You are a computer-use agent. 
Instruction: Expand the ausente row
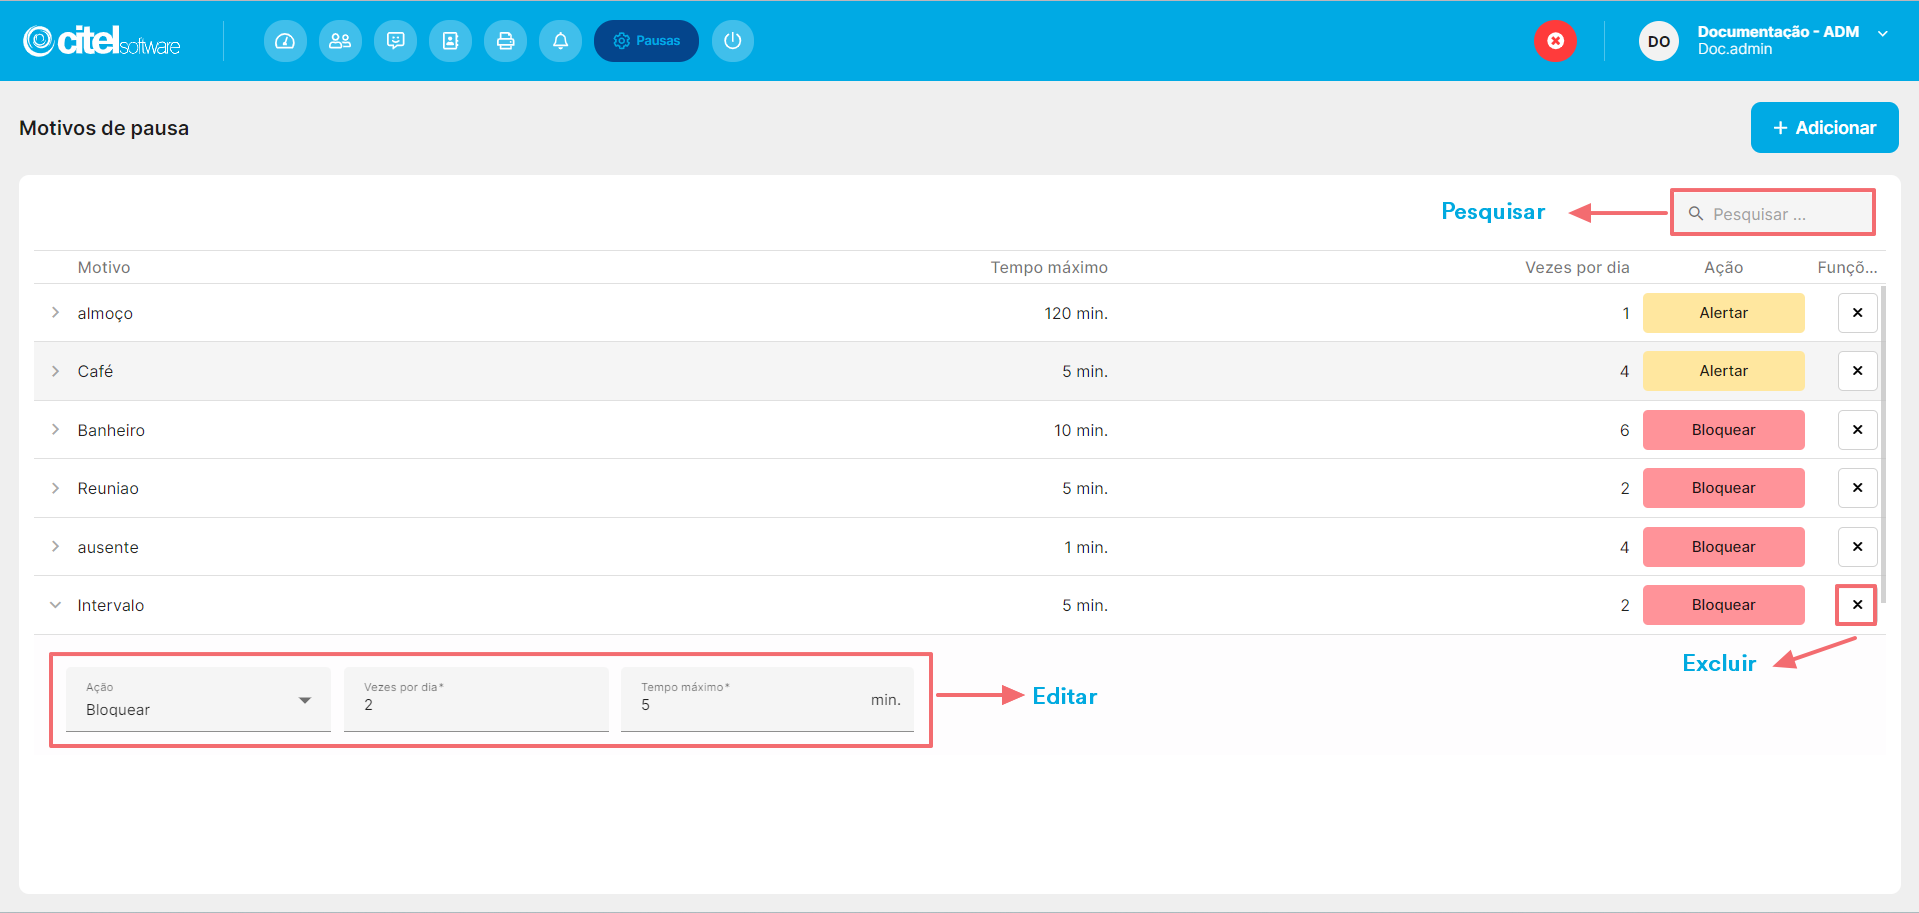coord(55,547)
